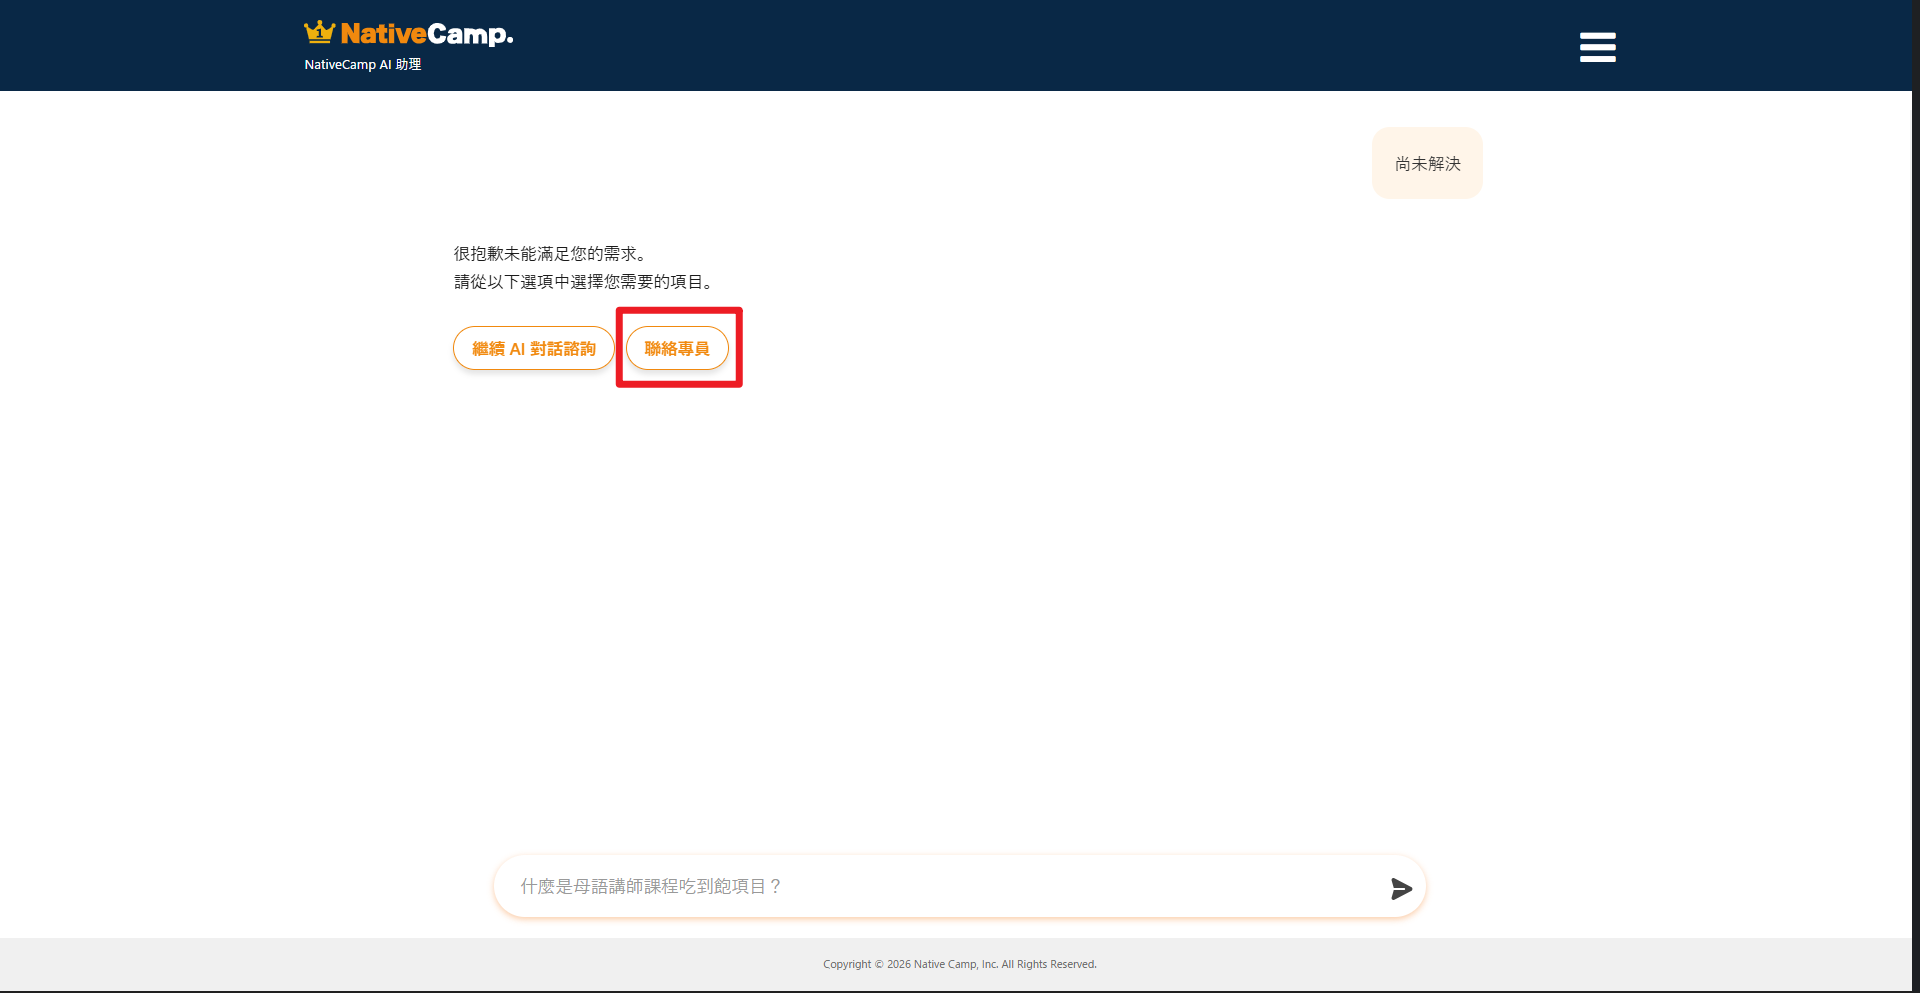Select the 聯絡專員 option
Viewport: 1920px width, 993px height.
point(677,348)
